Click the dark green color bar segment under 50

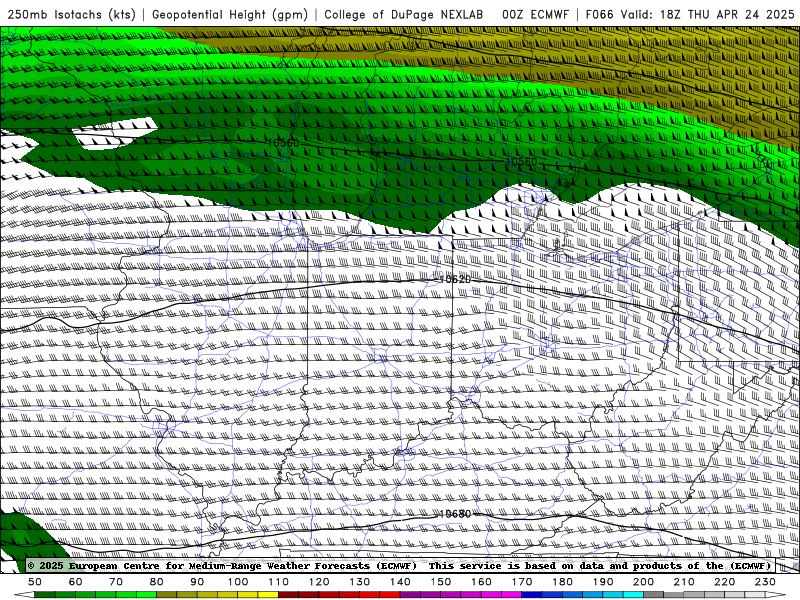(45, 595)
